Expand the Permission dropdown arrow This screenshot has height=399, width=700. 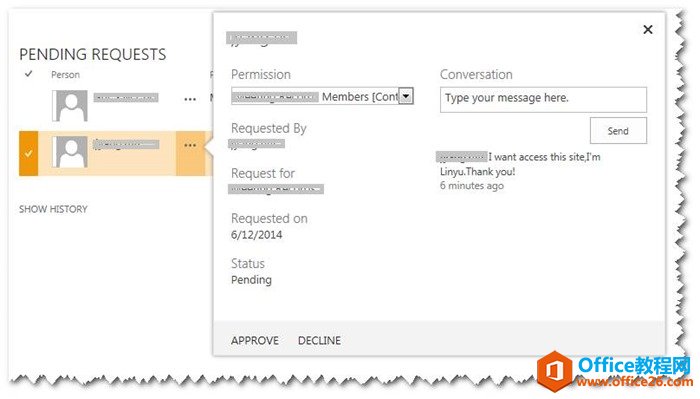click(x=406, y=96)
